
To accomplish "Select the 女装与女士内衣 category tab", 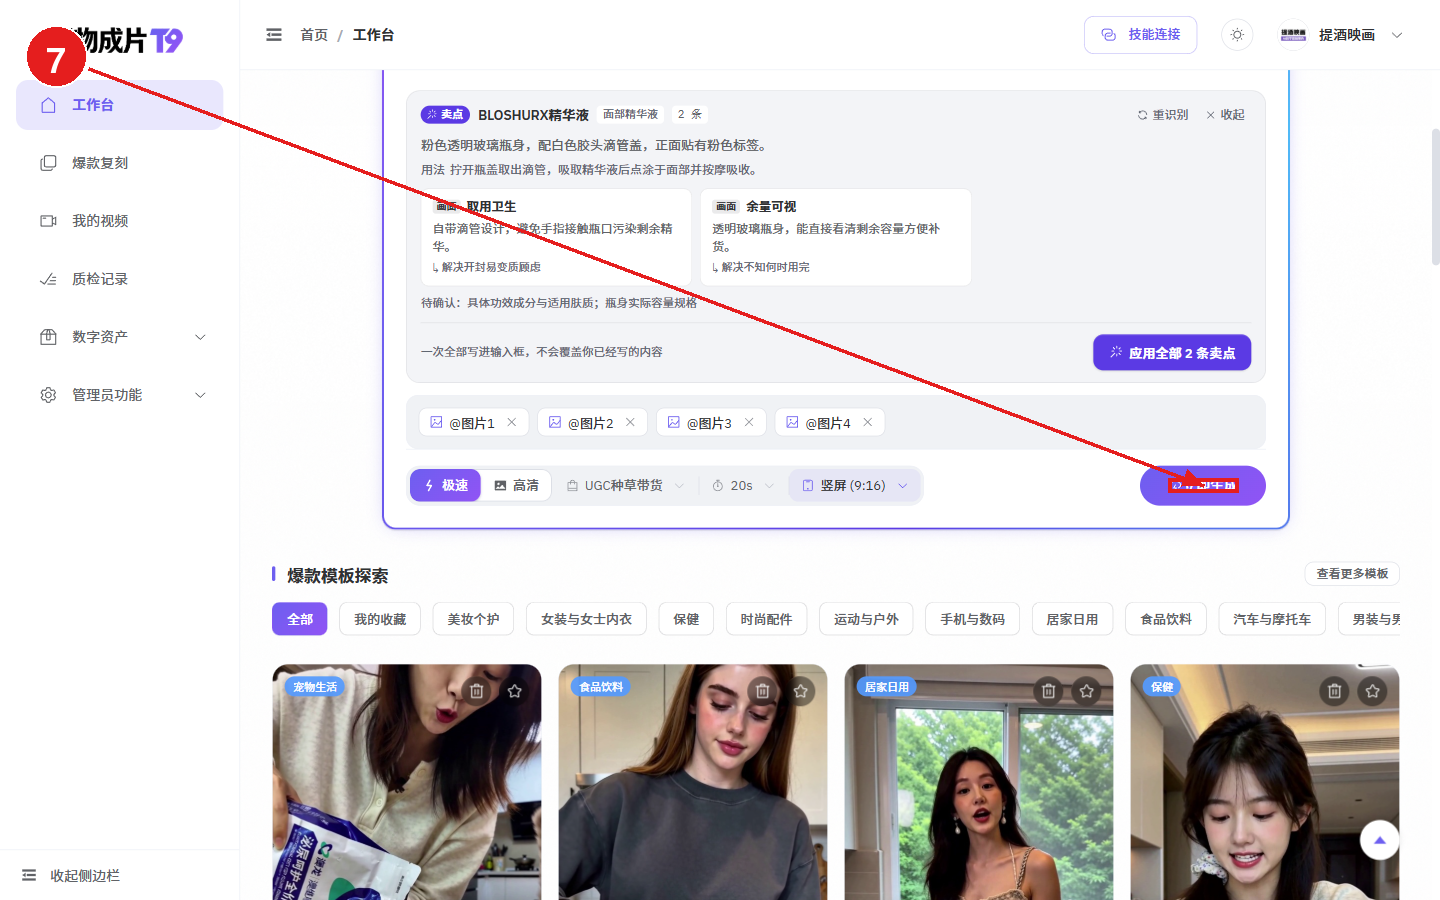I will (586, 619).
